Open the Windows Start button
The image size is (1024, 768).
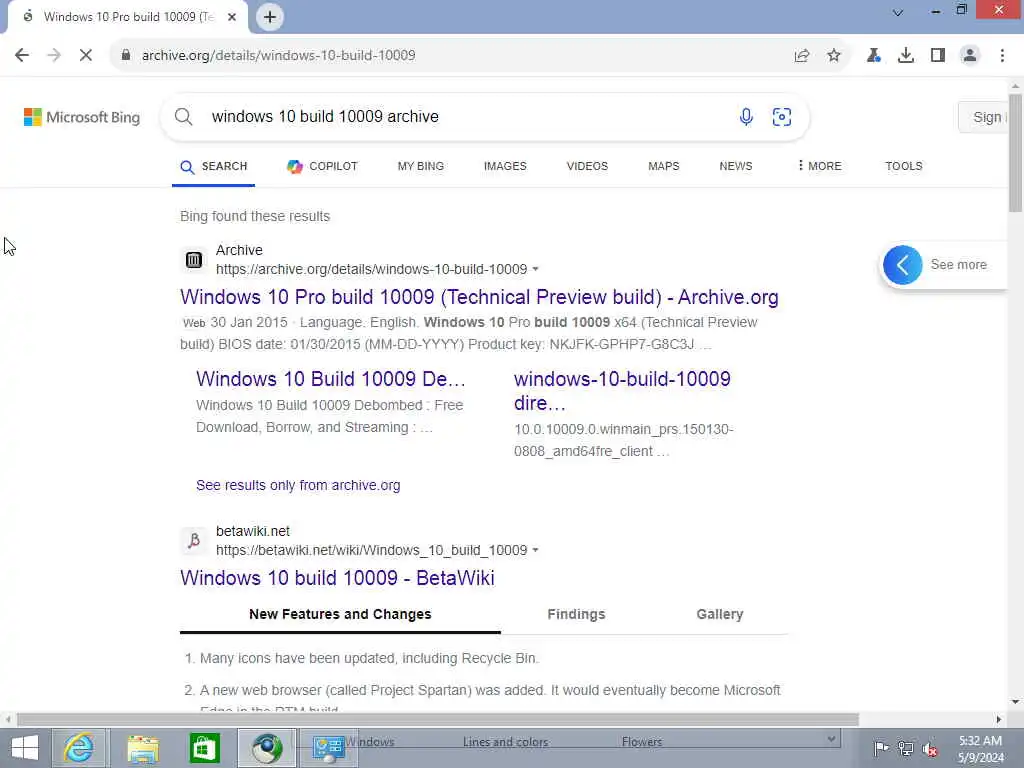[25, 748]
